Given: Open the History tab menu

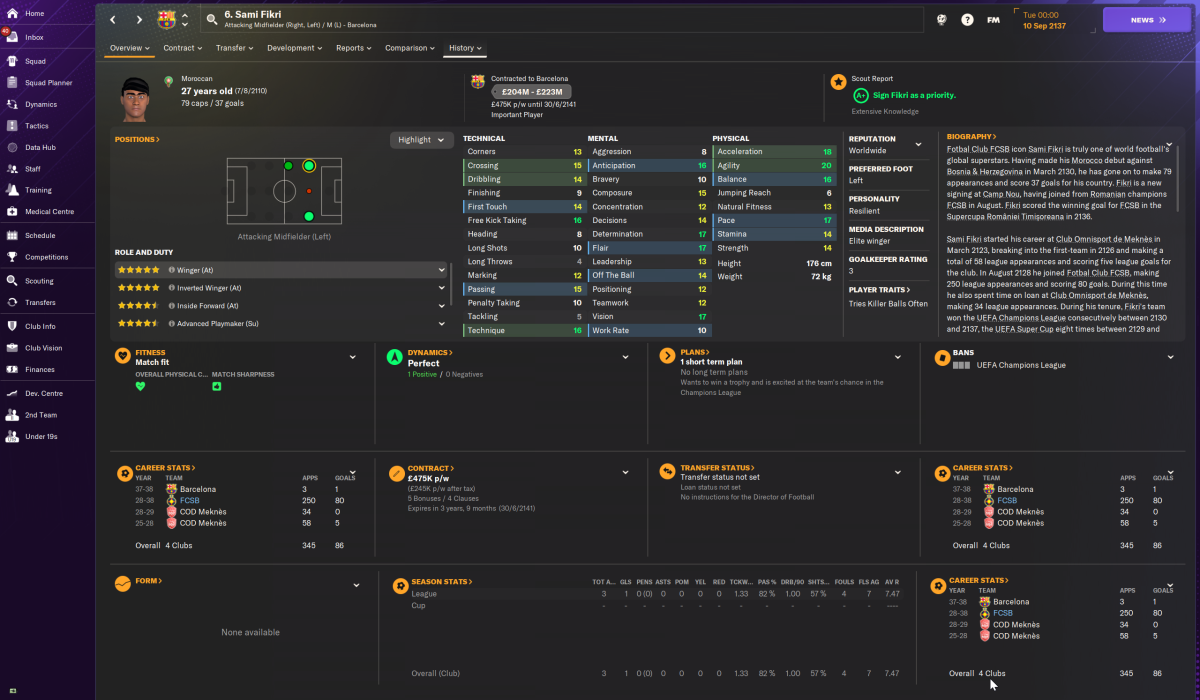Looking at the screenshot, I should 466,48.
